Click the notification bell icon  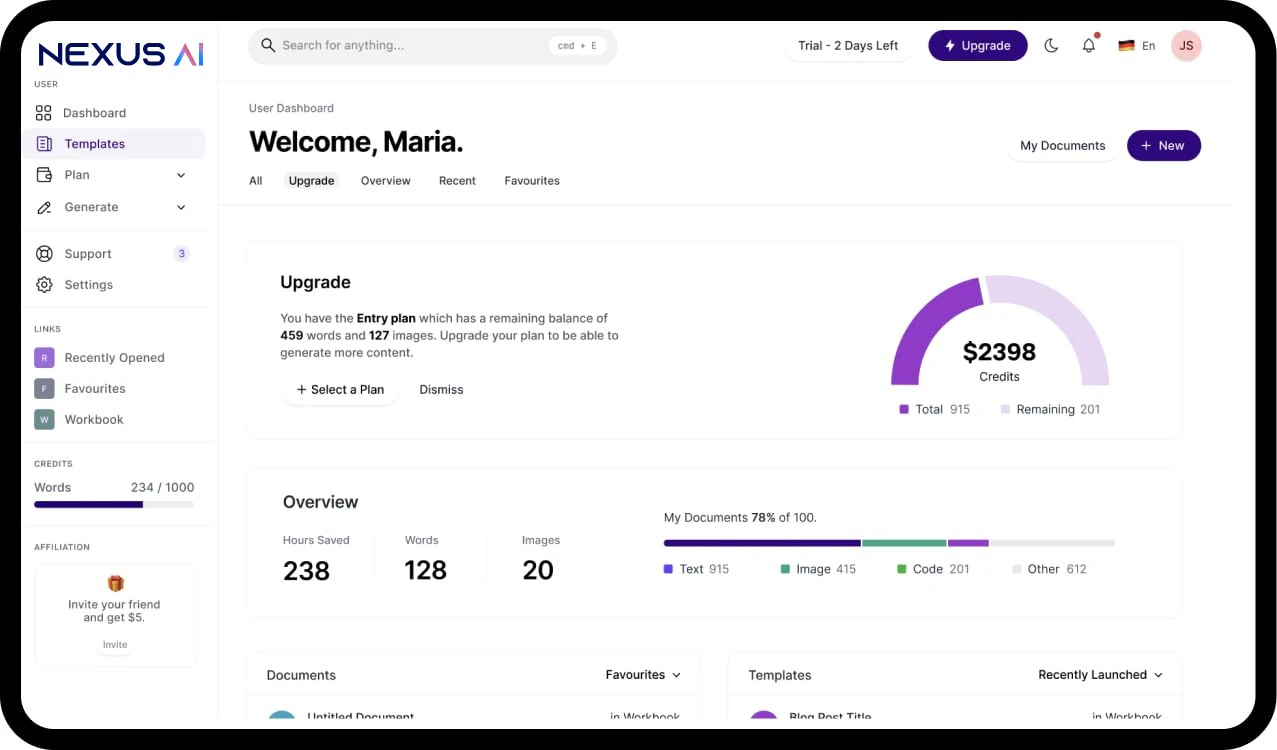tap(1088, 45)
